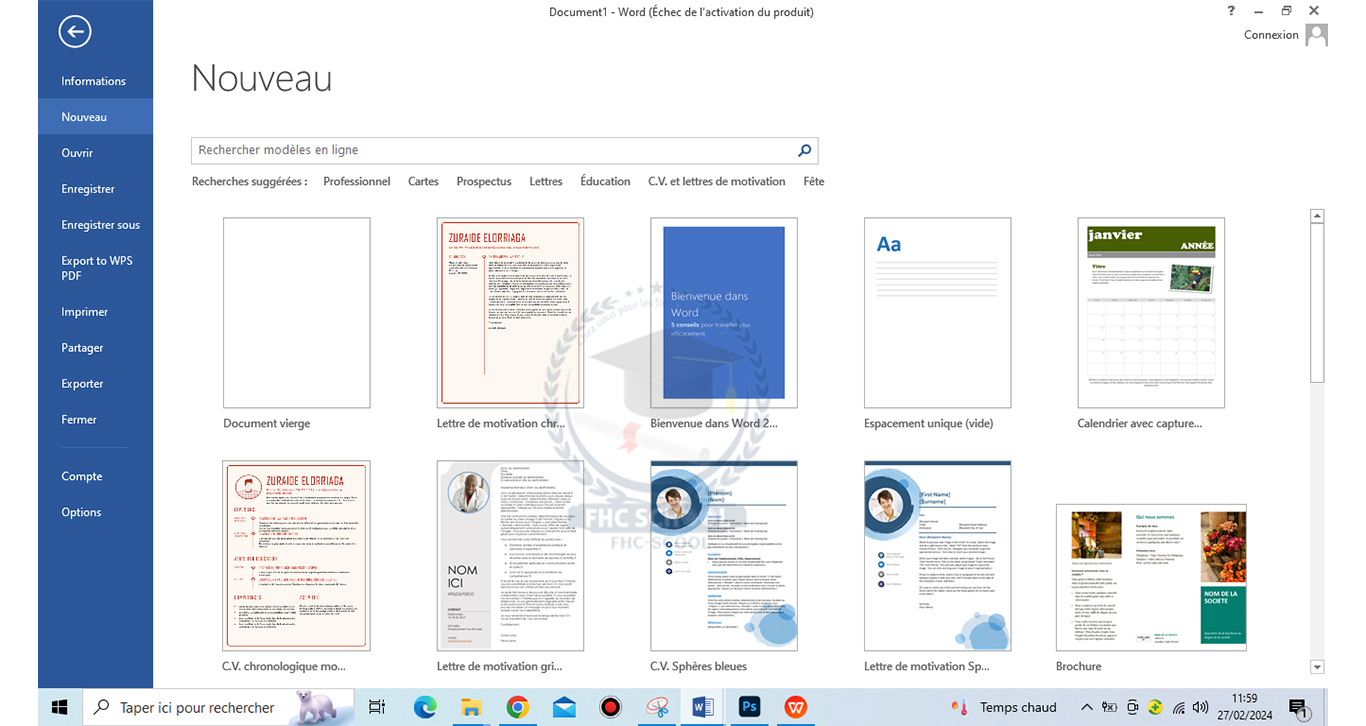Viewport: 1366px width, 726px height.
Task: Search C.V. et lettres de motivation templates
Action: 717,182
